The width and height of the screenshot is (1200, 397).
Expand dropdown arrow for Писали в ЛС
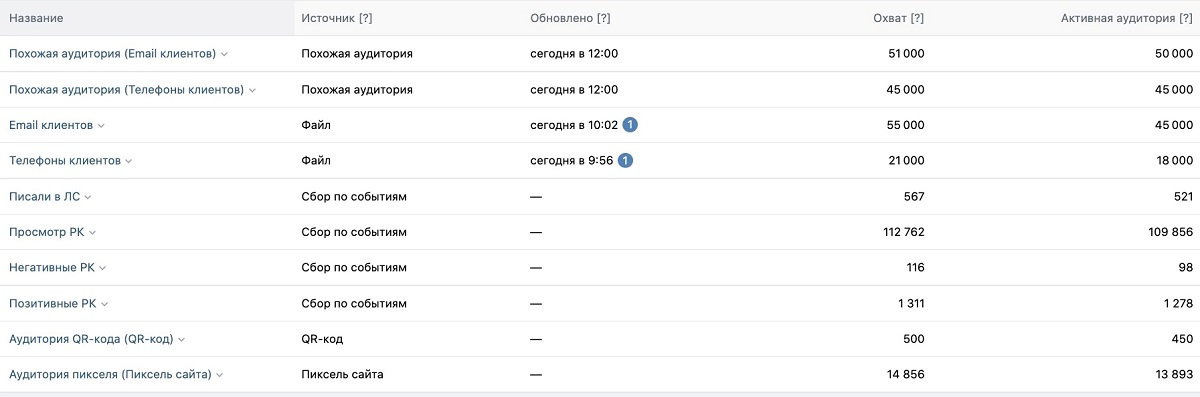(x=88, y=197)
